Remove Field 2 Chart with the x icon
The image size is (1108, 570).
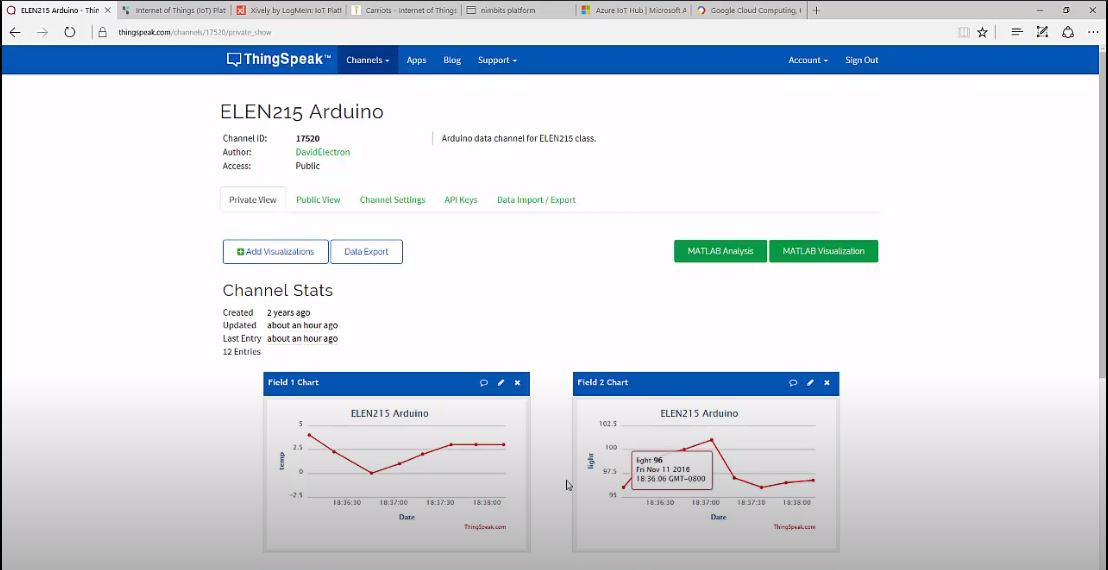tap(827, 383)
